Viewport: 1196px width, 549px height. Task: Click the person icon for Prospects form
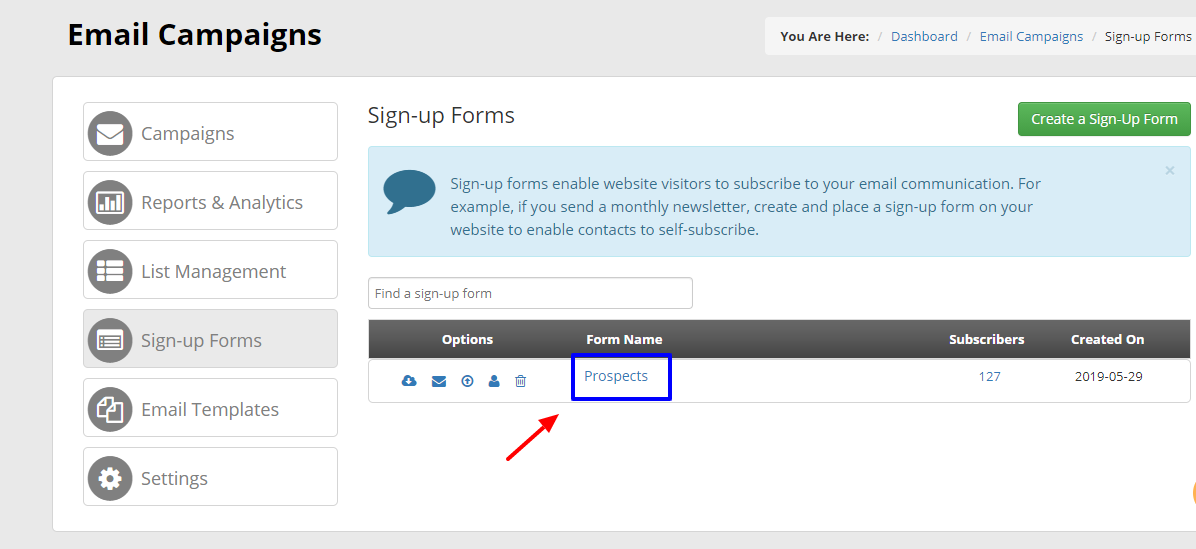click(x=494, y=380)
